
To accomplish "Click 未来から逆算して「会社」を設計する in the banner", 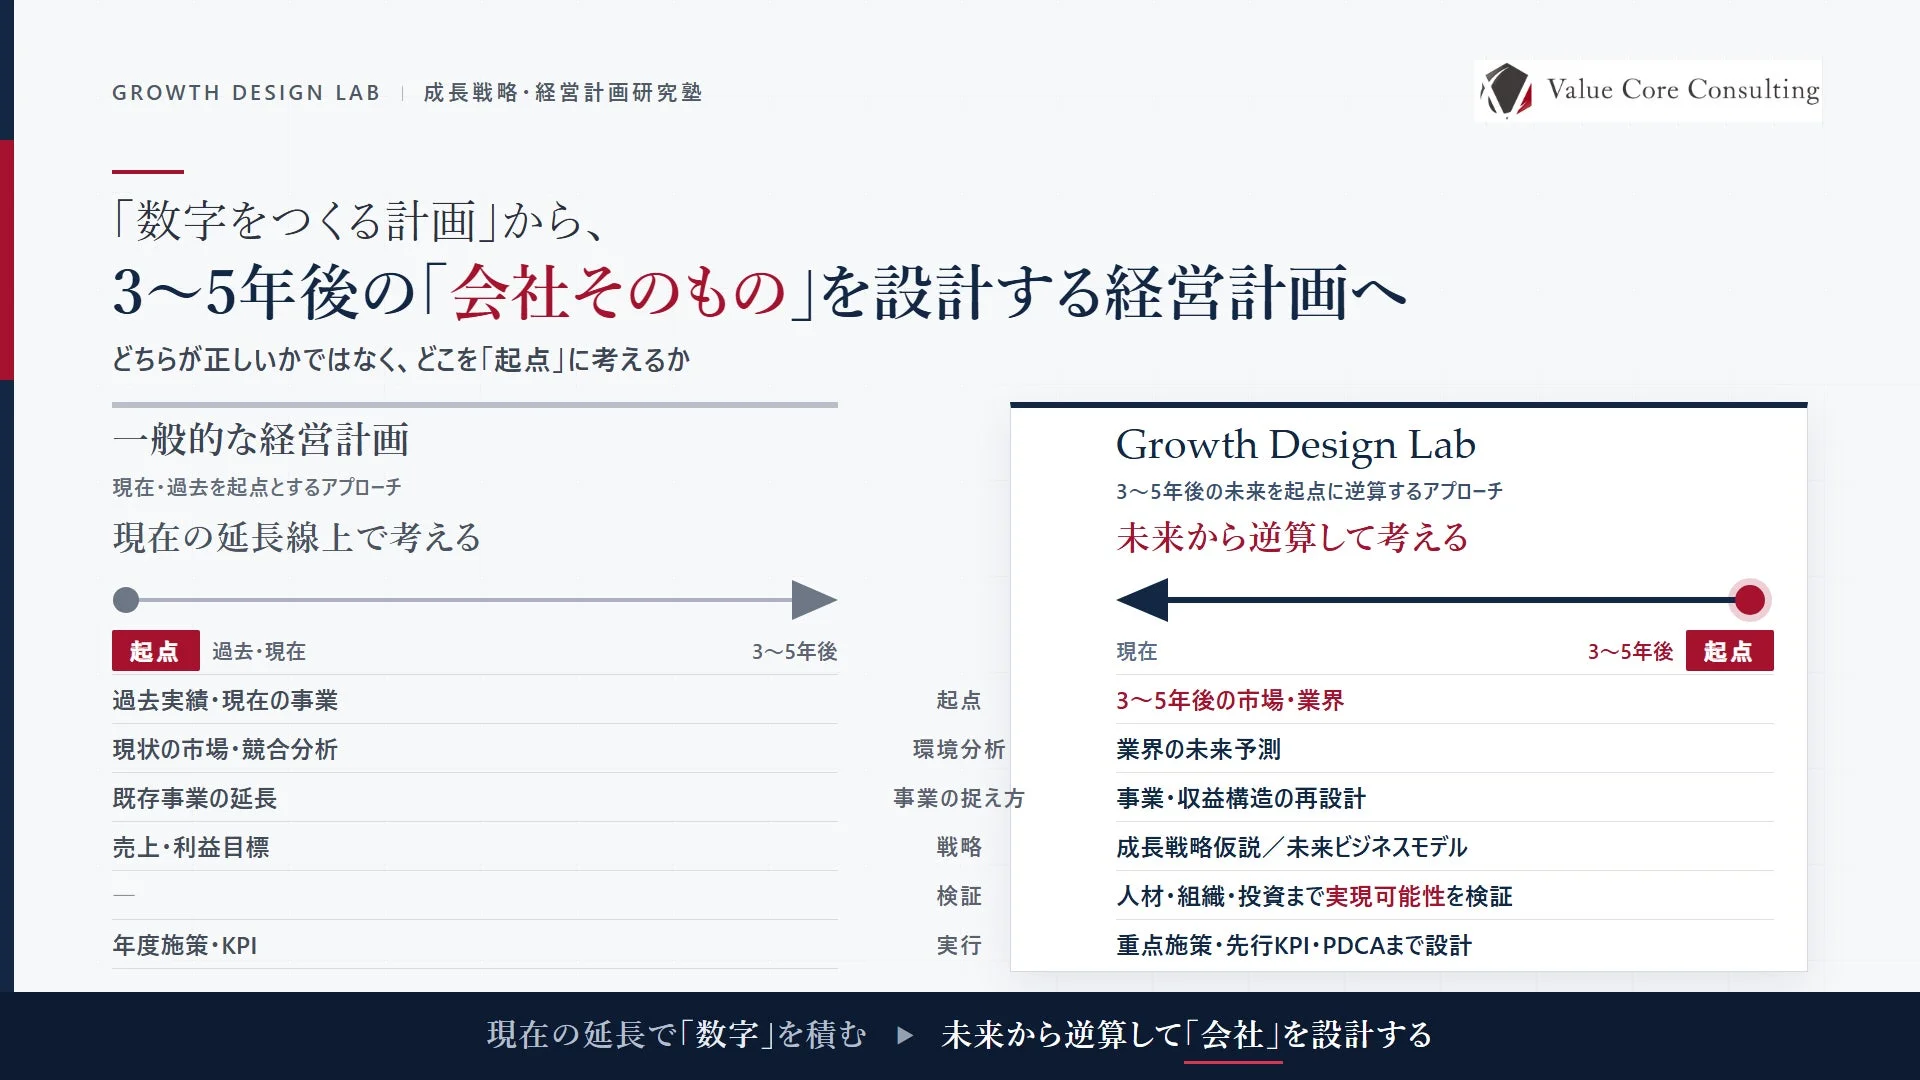I will (x=1187, y=1035).
